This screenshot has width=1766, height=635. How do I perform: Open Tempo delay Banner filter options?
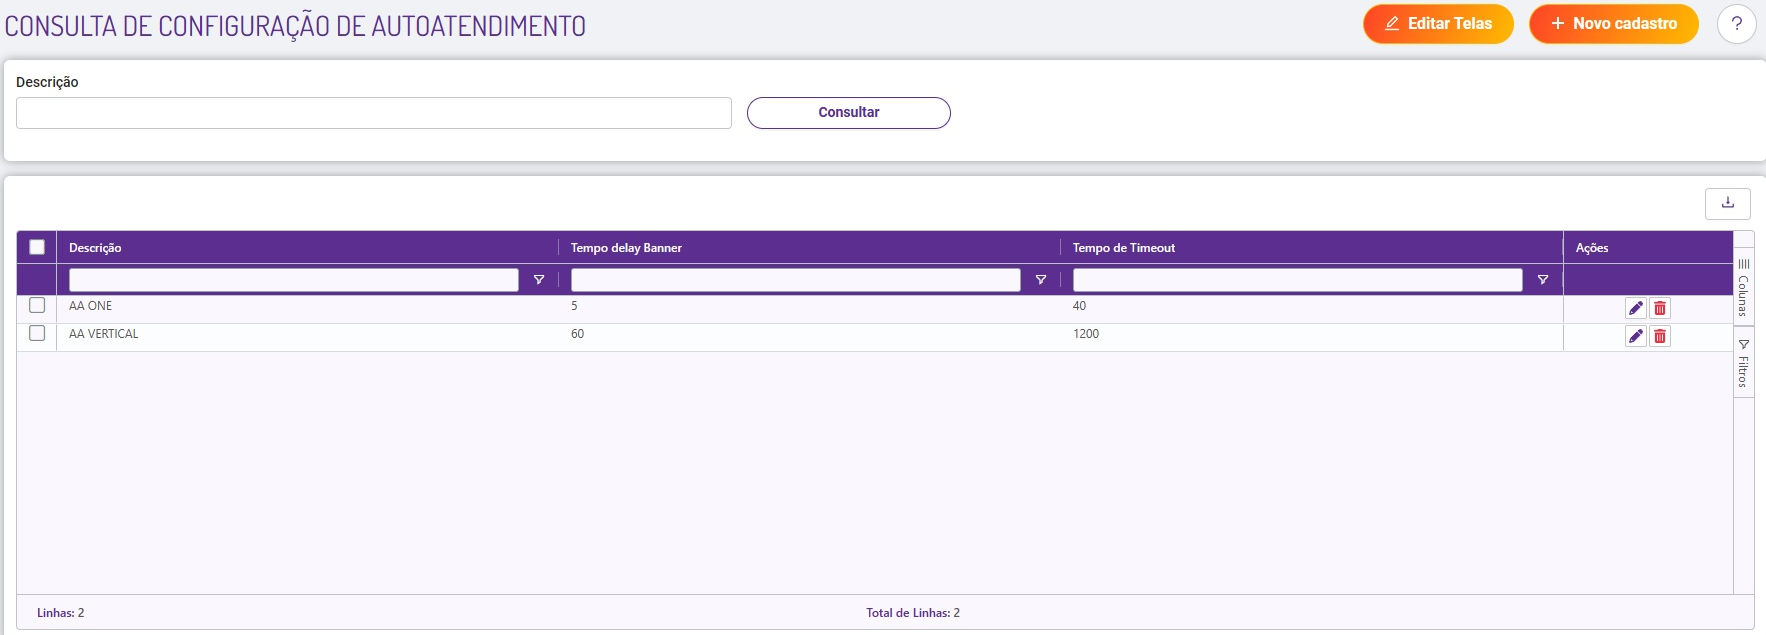(x=1041, y=280)
